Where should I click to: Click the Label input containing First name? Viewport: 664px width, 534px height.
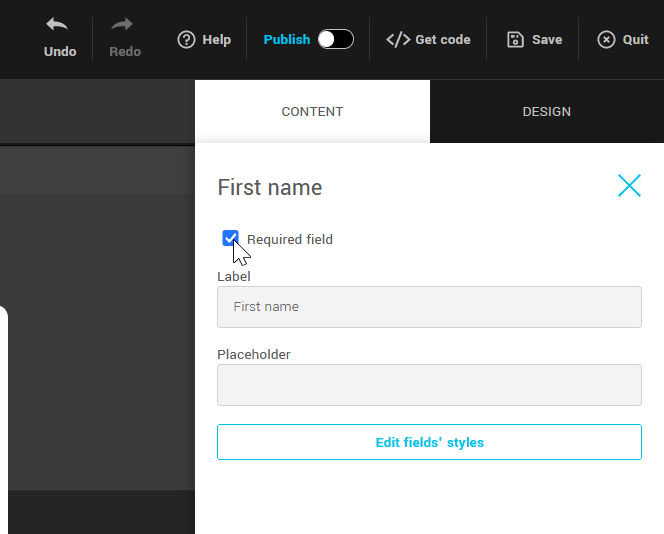[x=429, y=307]
